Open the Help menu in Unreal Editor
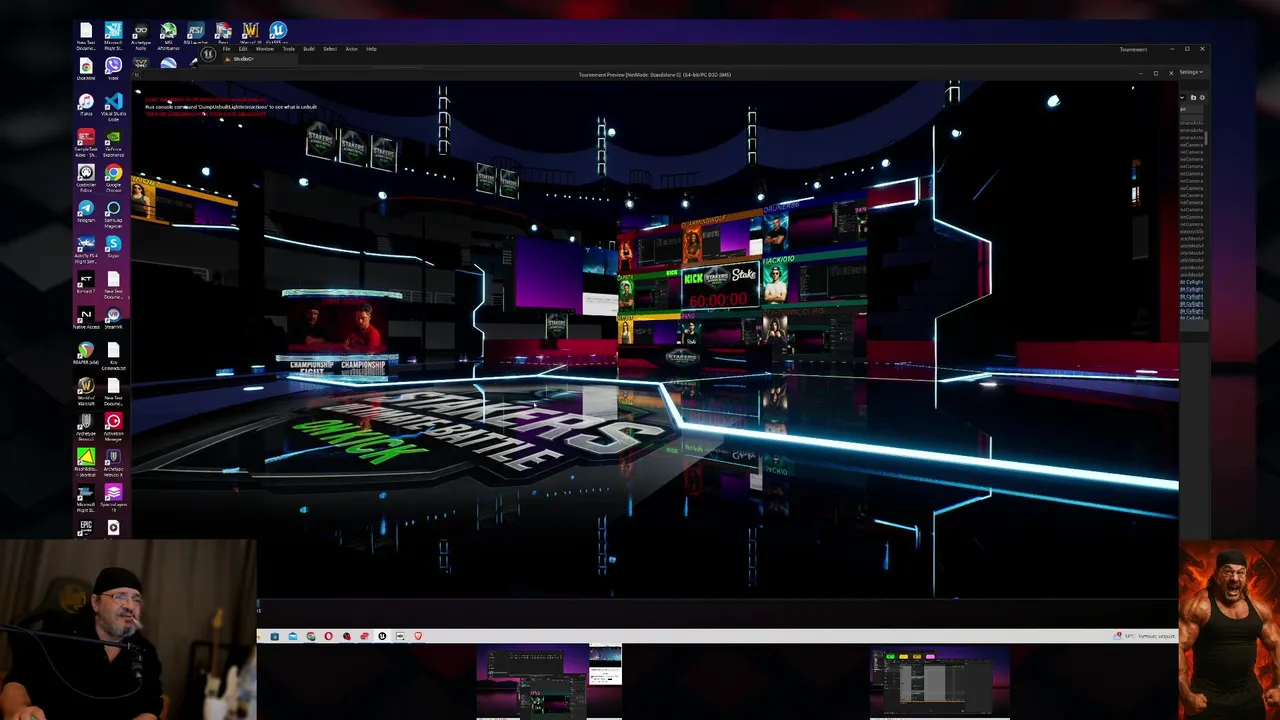The image size is (1280, 720). click(x=371, y=49)
